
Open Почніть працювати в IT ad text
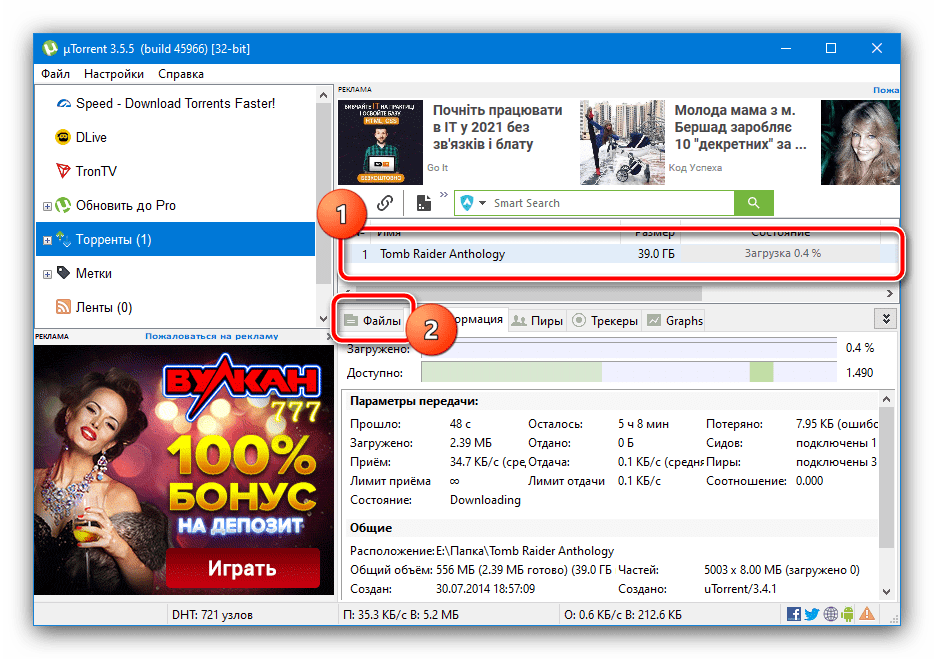tap(497, 128)
